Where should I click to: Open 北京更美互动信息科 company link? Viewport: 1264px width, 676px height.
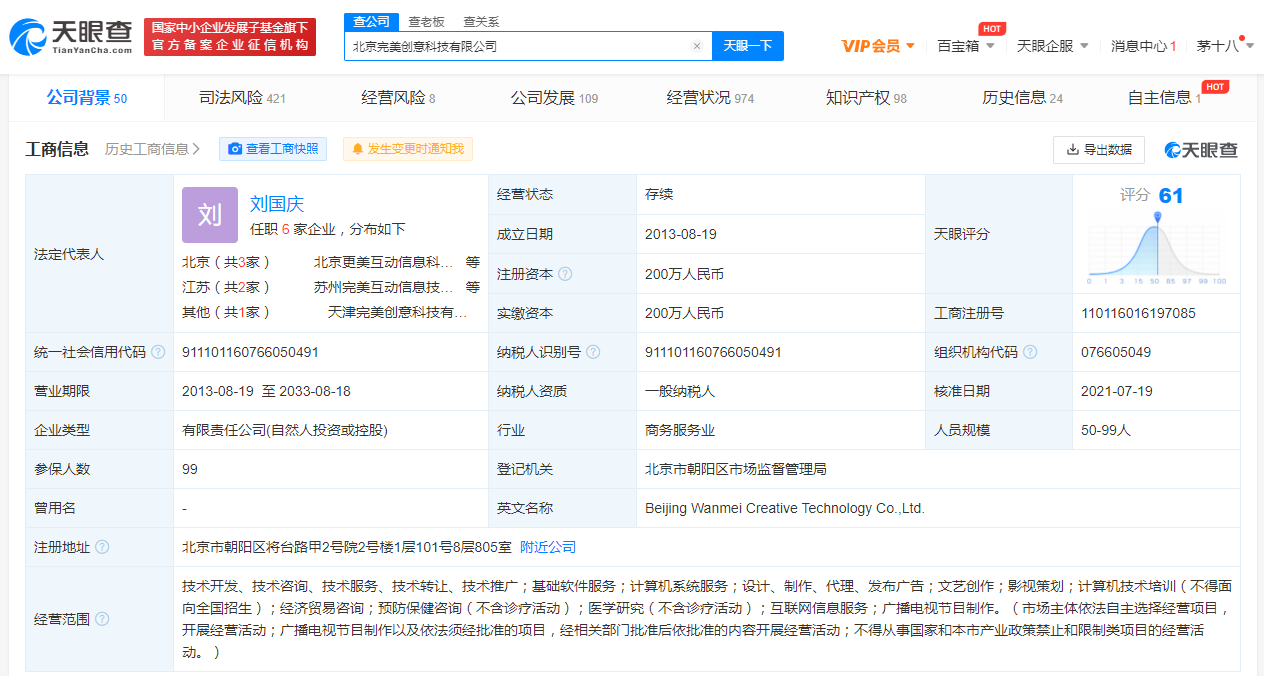pyautogui.click(x=384, y=262)
